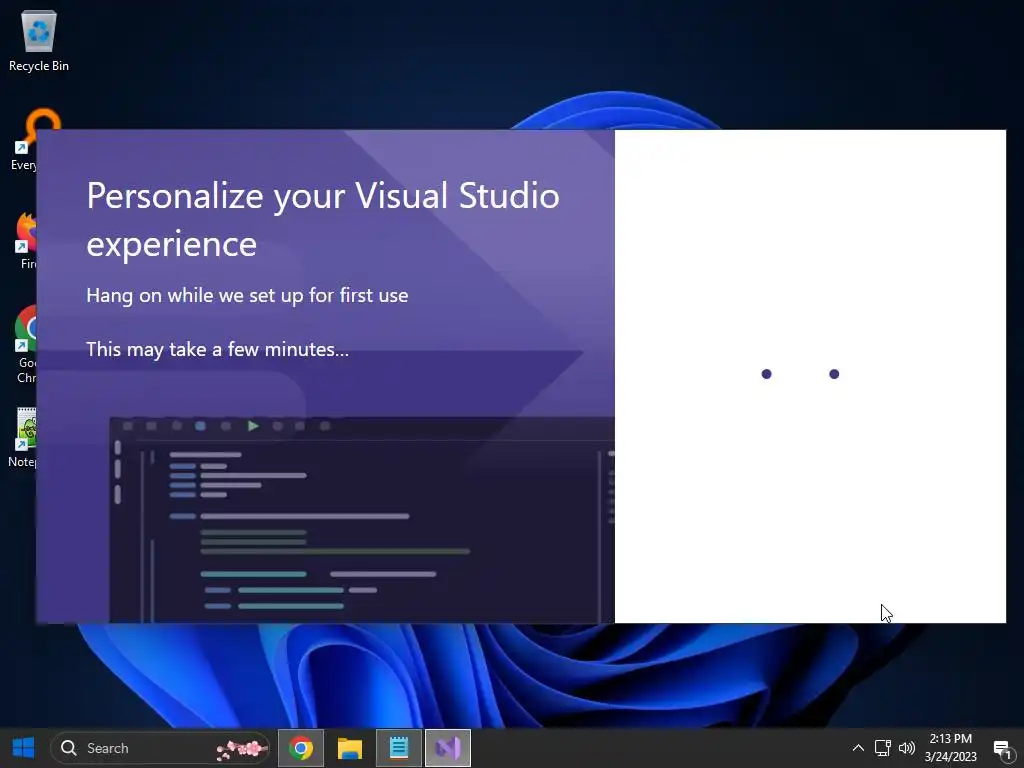Open the Windows Start menu

(x=24, y=748)
